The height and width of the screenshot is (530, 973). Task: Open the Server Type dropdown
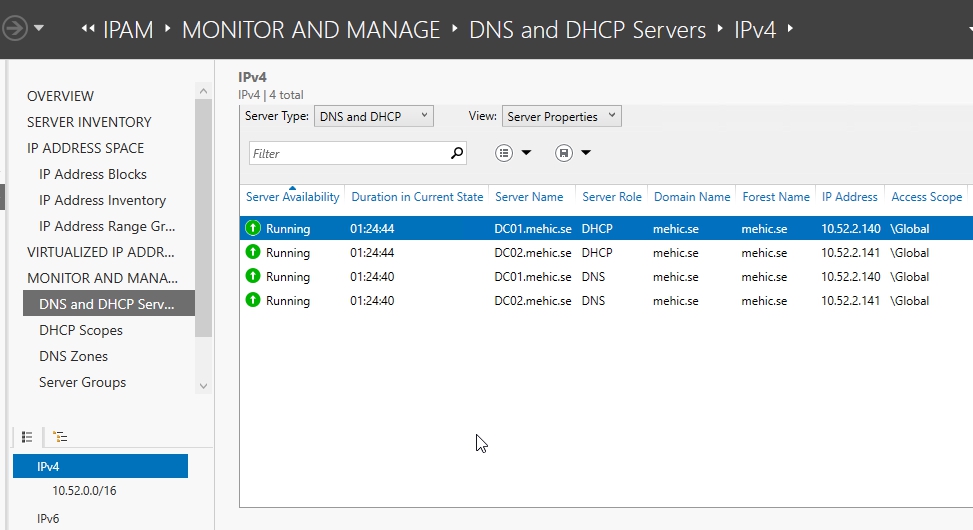(x=374, y=116)
